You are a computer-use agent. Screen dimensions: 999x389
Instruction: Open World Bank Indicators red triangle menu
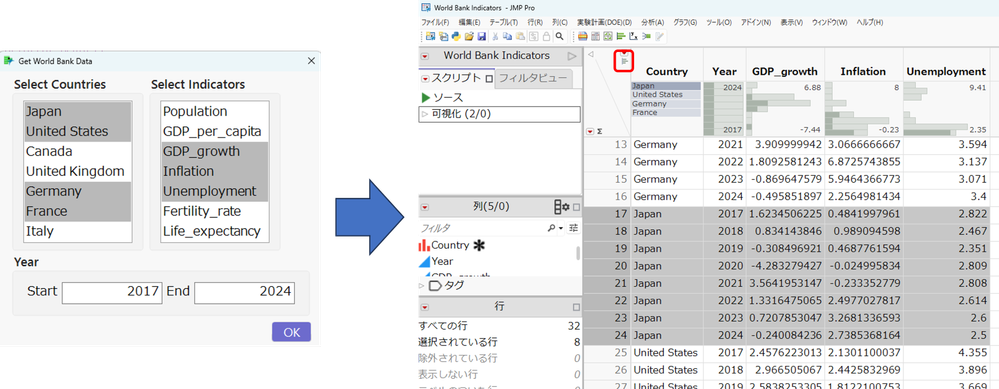pos(425,56)
